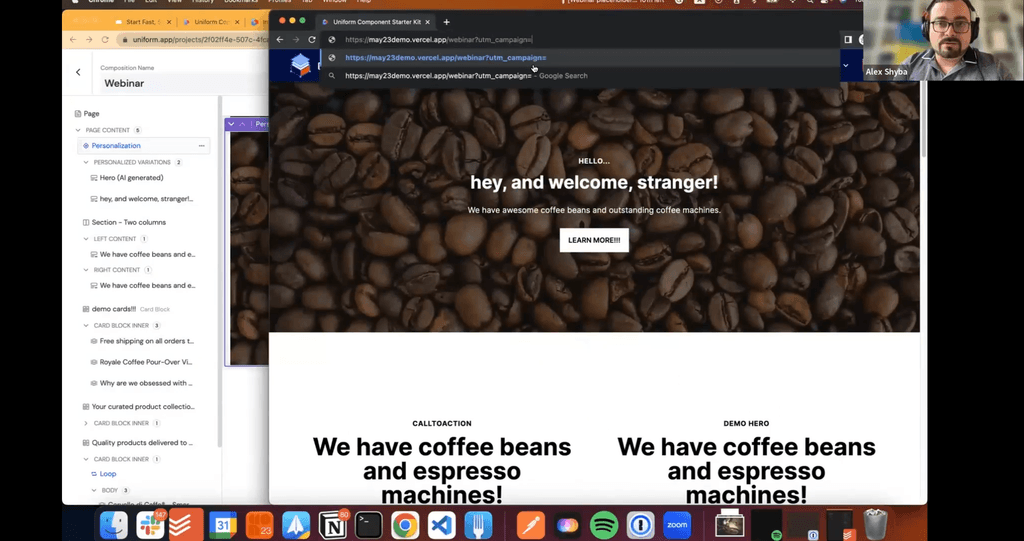Select the Uniform Component Starter Kit tab
The height and width of the screenshot is (541, 1024).
point(376,22)
